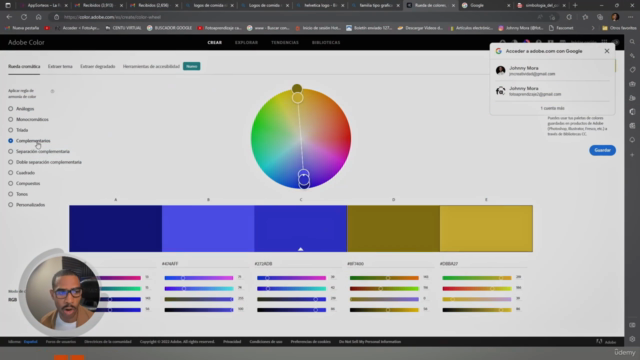The image size is (640, 360).
Task: Click the Edge sidebar Outlook icon
Action: (x=632, y=126)
